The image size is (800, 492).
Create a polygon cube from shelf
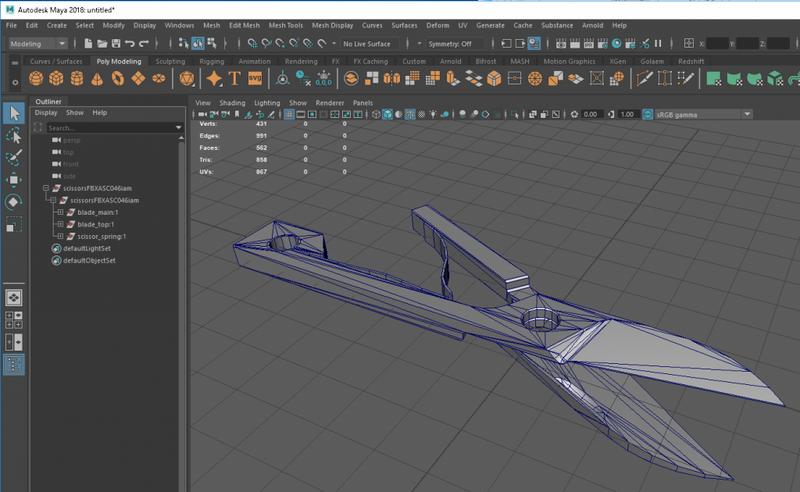56,79
